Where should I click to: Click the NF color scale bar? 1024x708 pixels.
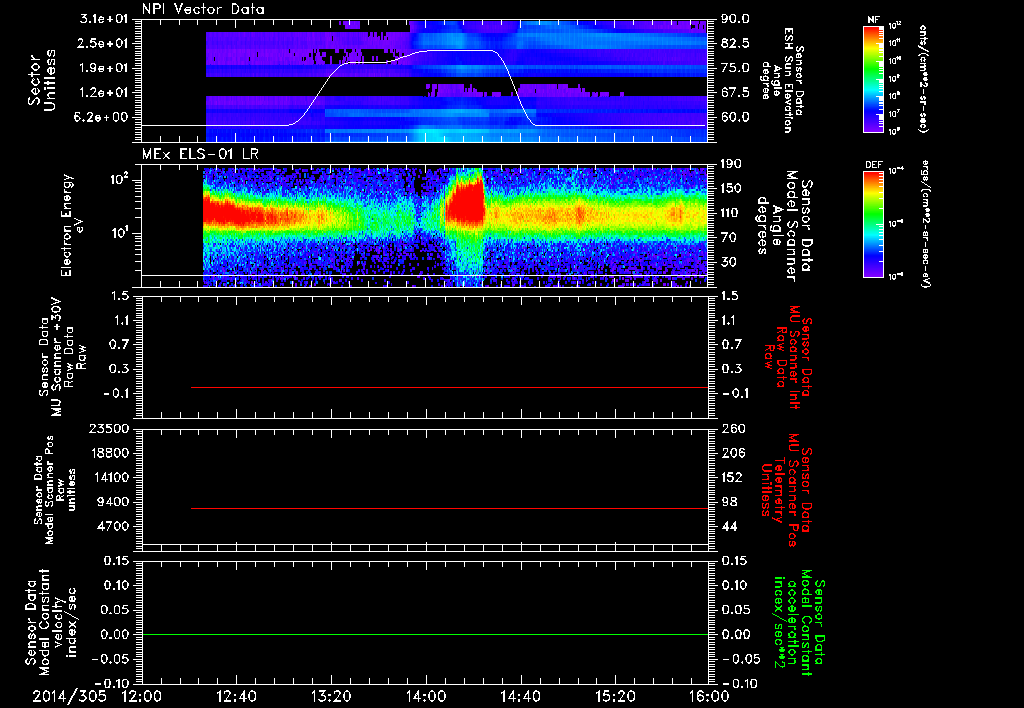[873, 79]
